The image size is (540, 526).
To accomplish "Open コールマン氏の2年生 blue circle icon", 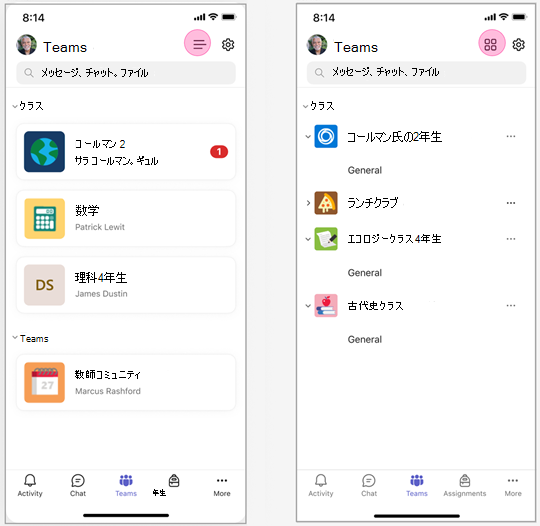I will 326,136.
